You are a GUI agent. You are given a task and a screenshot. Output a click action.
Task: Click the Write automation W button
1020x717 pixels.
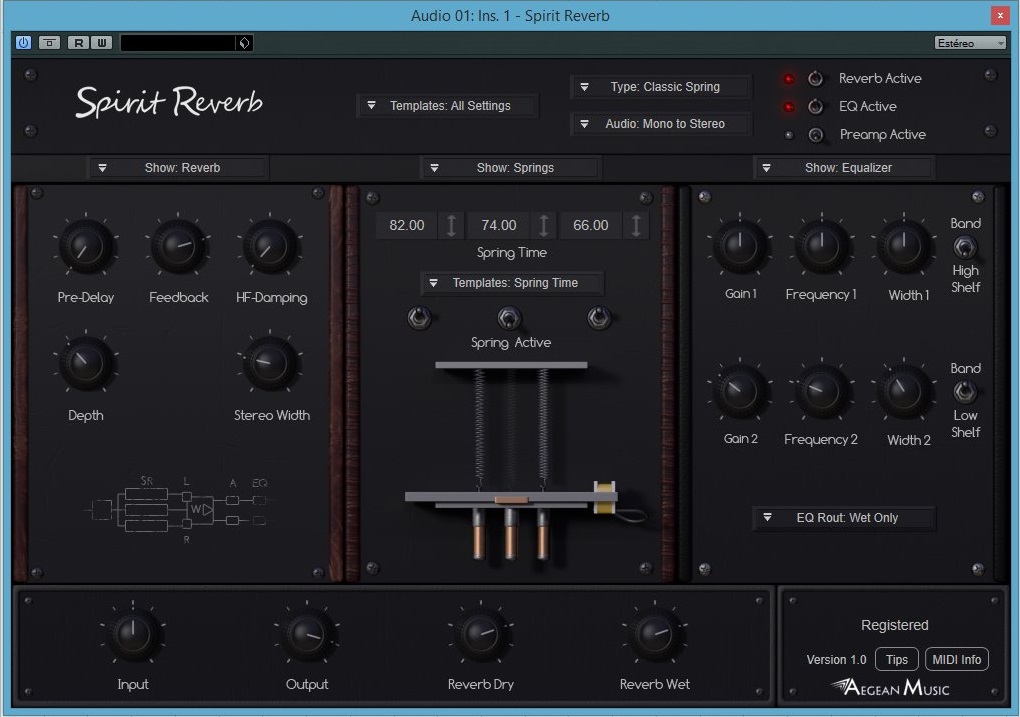[x=102, y=43]
